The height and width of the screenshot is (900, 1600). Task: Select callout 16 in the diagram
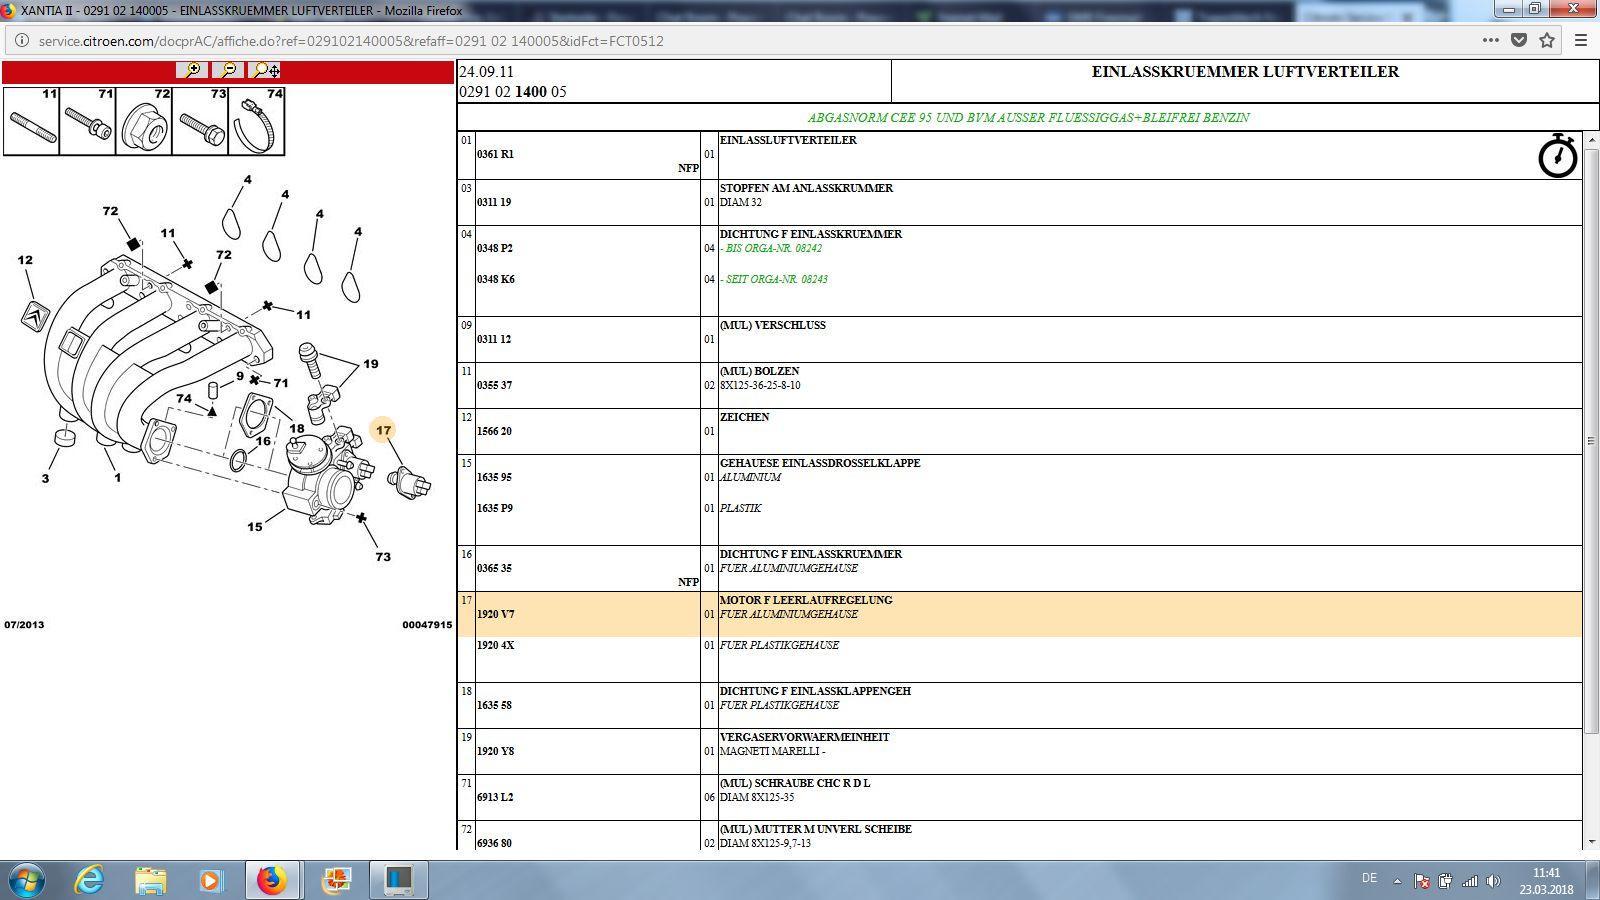pyautogui.click(x=263, y=441)
